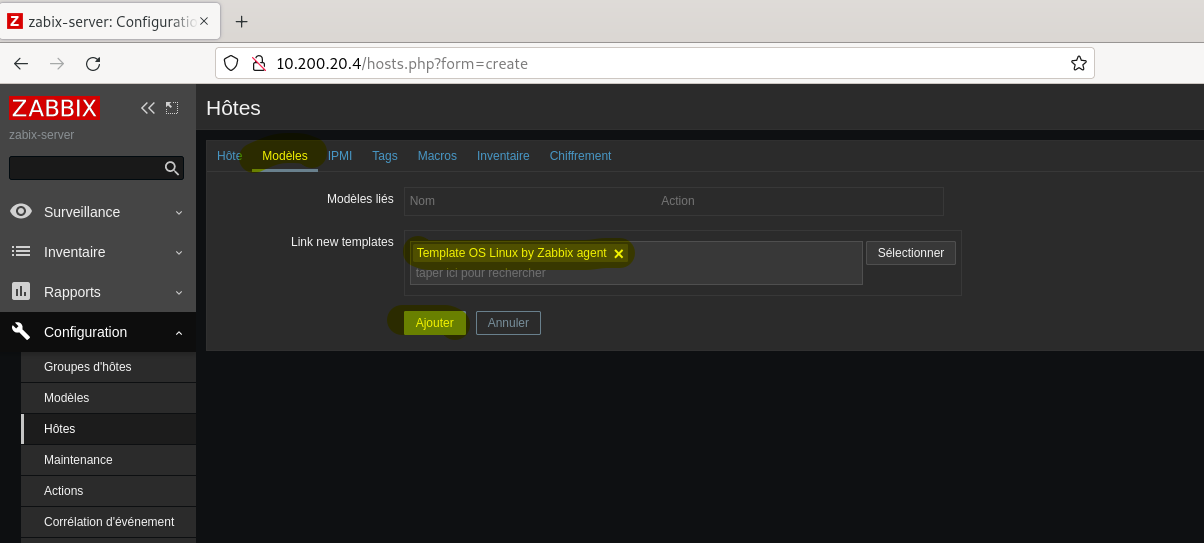Open a new browser tab
The image size is (1204, 543).
(x=241, y=22)
